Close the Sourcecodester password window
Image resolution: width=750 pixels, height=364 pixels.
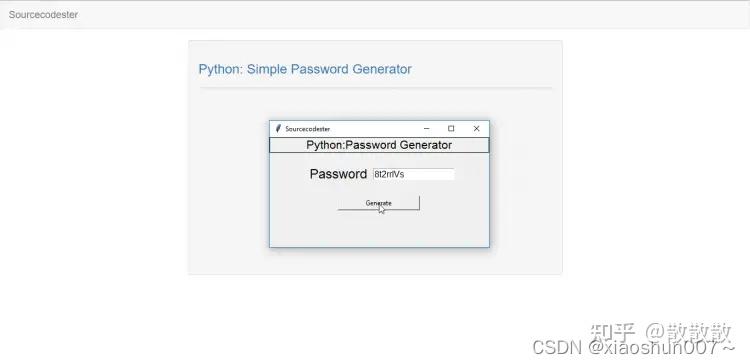pyautogui.click(x=476, y=129)
